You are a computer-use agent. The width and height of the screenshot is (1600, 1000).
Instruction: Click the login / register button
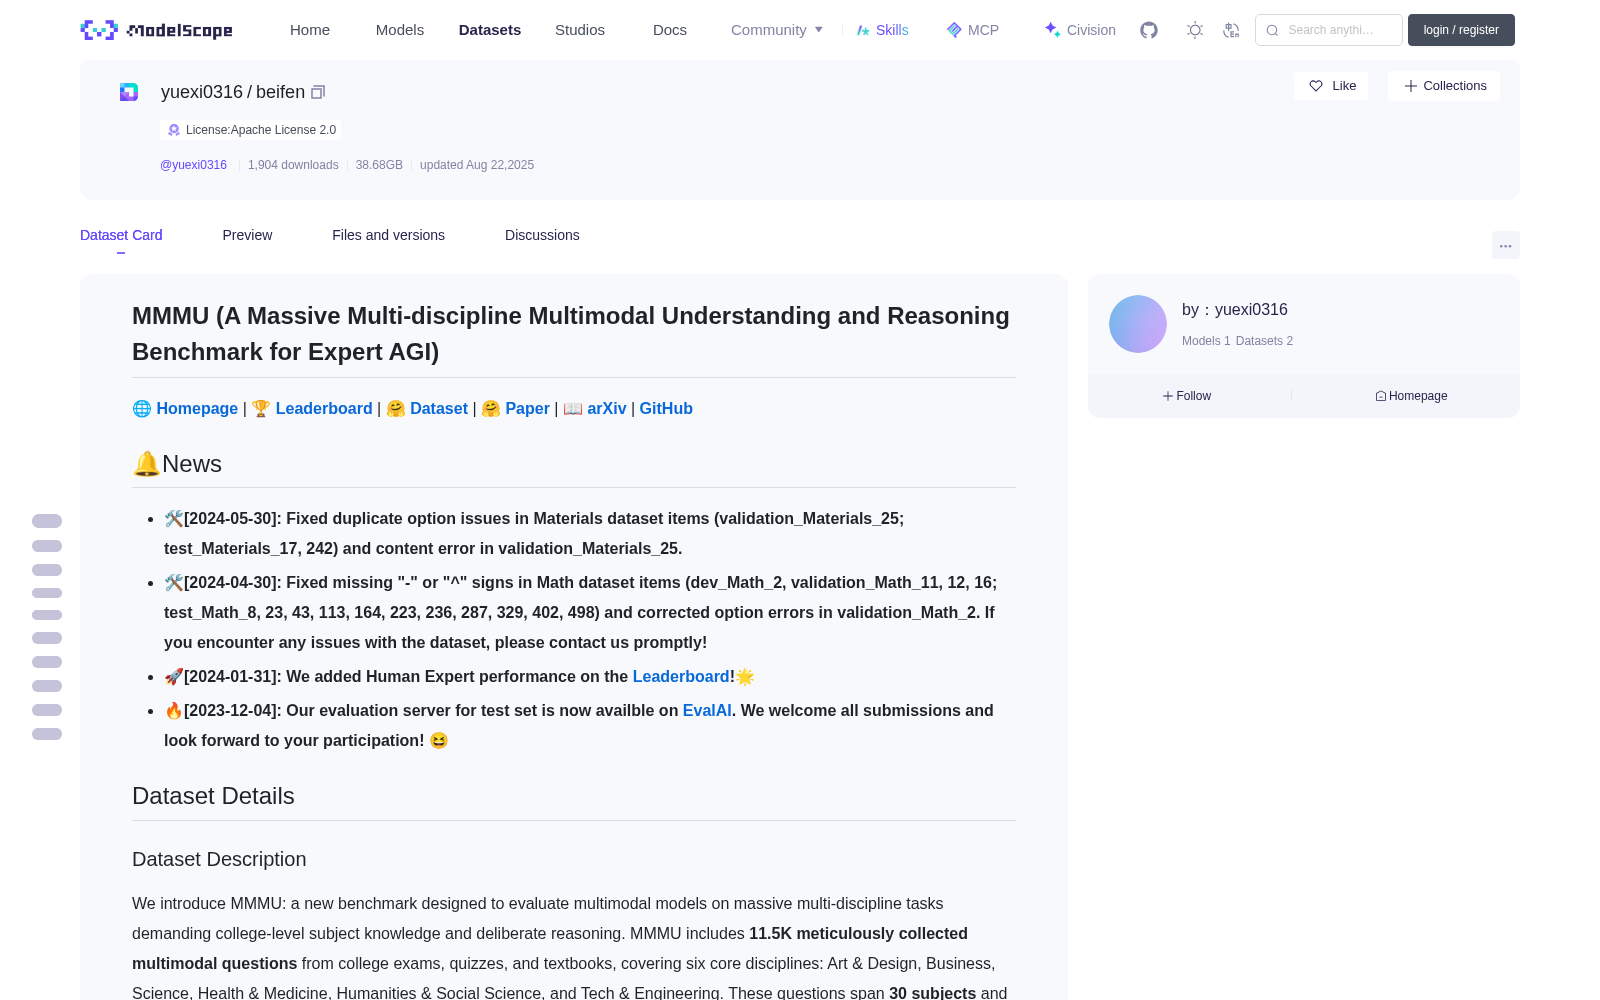tap(1461, 30)
